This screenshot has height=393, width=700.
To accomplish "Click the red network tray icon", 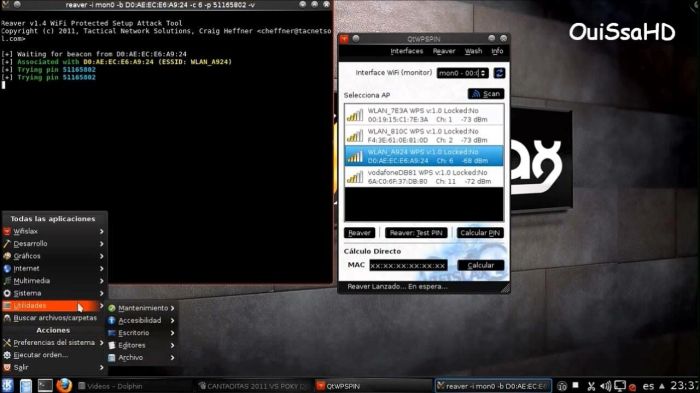I will 632,387.
